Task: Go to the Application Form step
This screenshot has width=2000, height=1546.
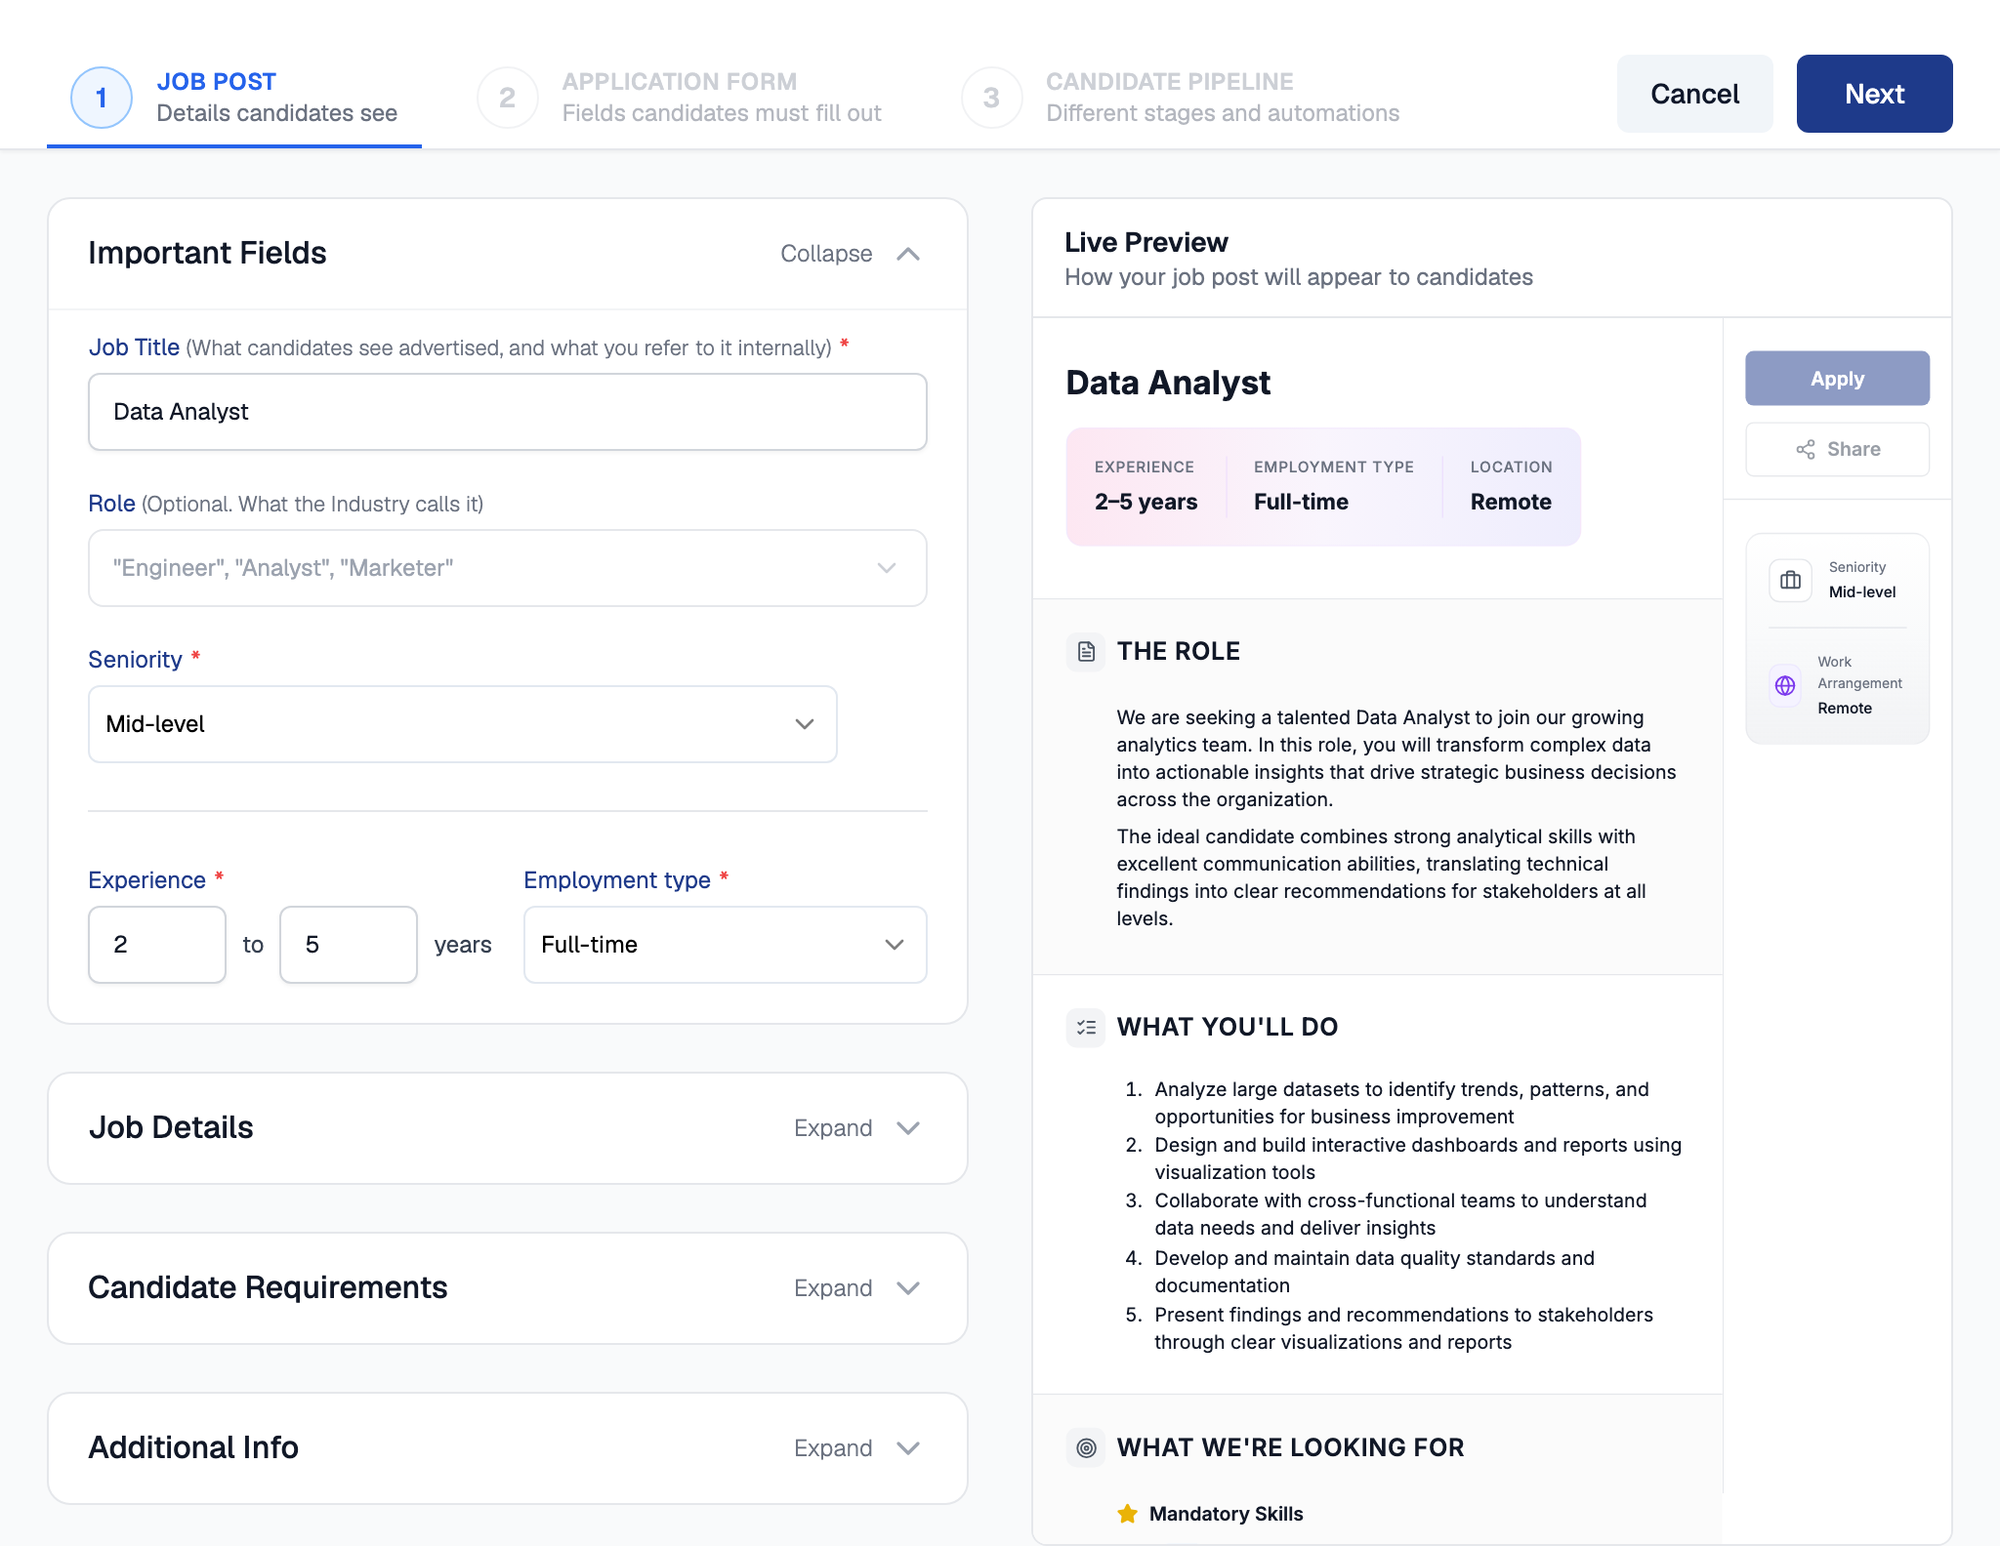Action: coord(680,97)
